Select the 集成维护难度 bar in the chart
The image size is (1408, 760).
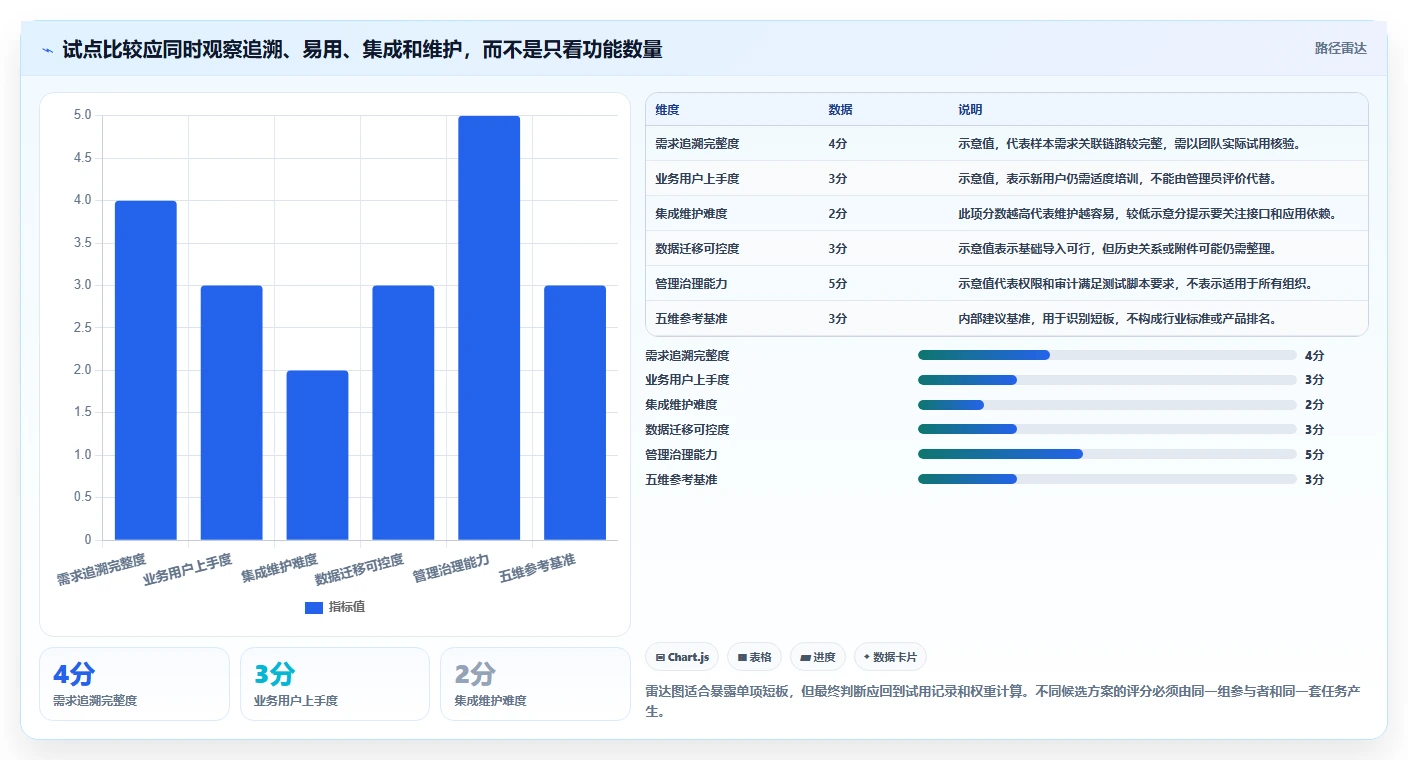[318, 455]
